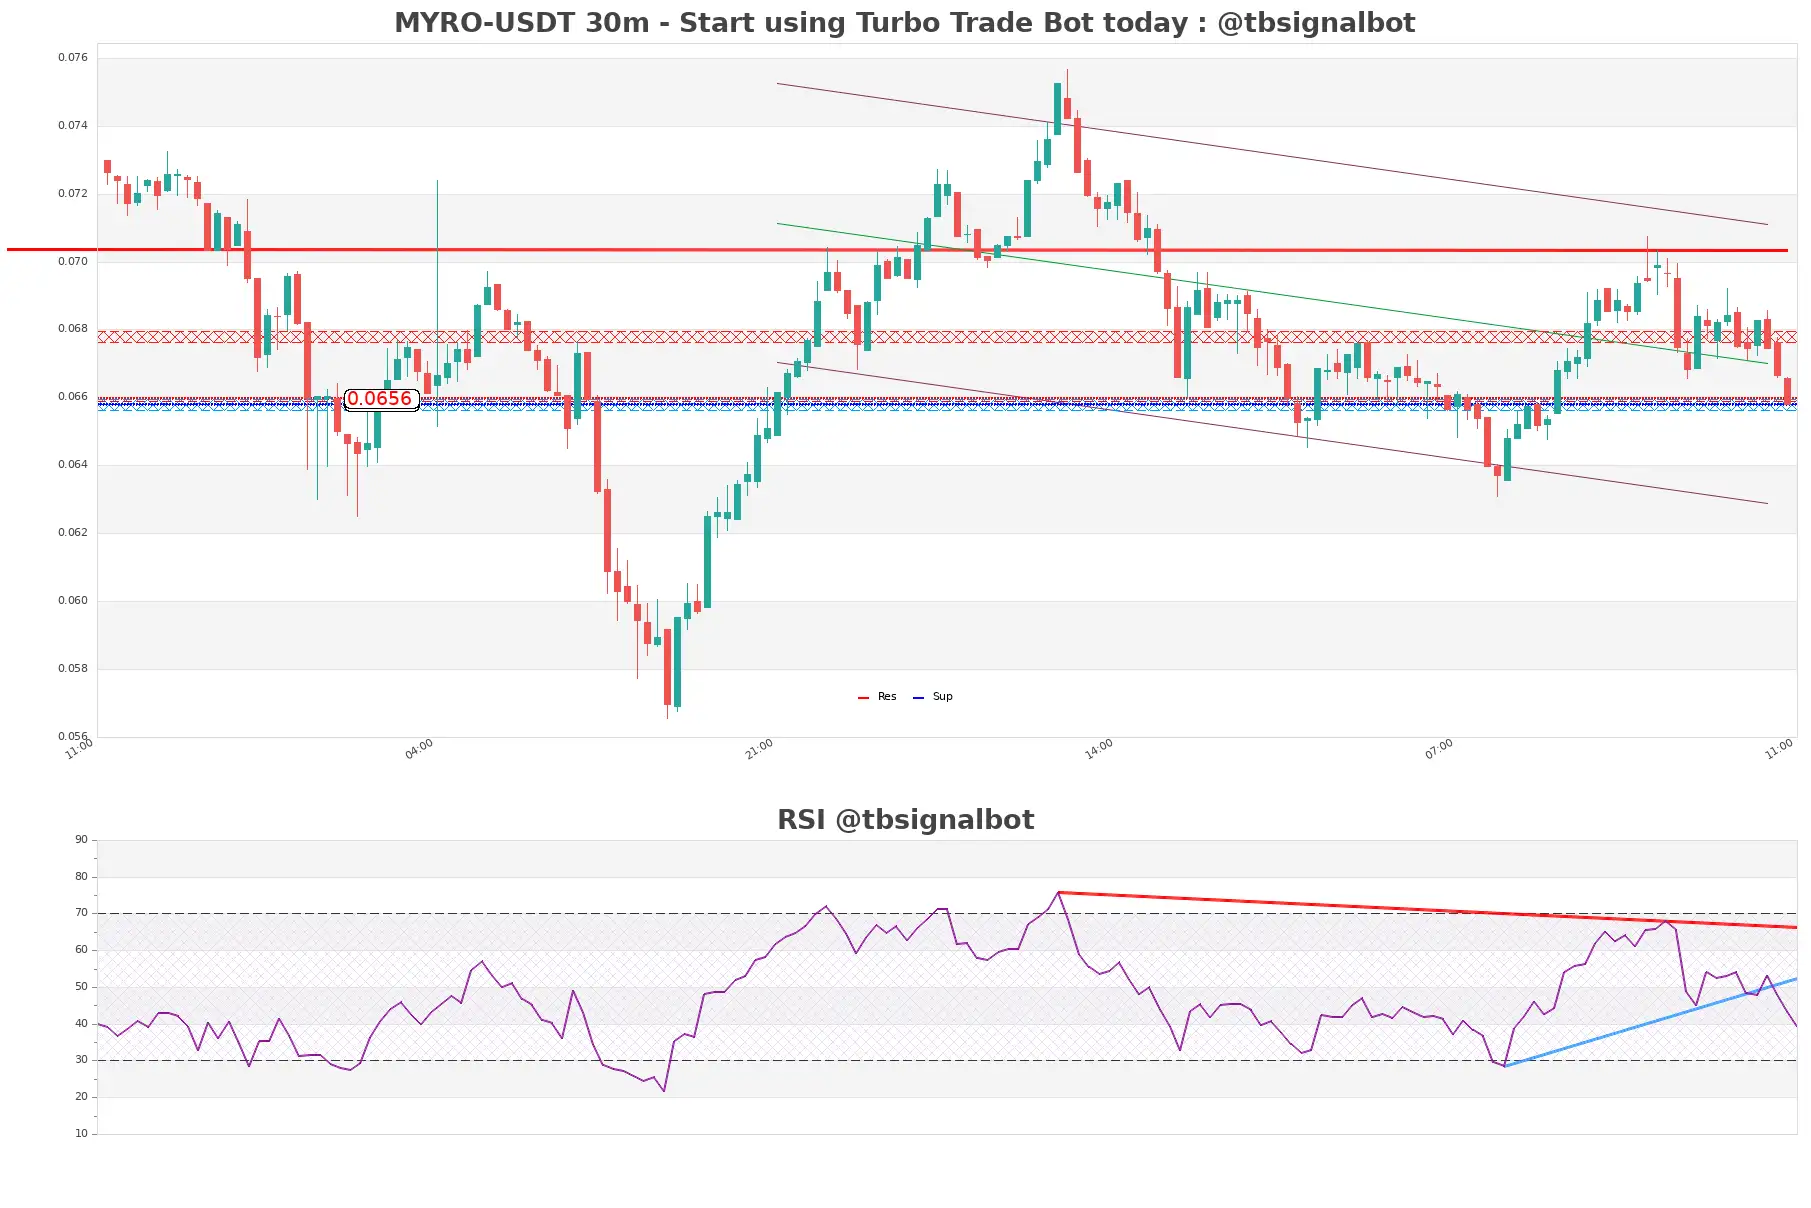Image resolution: width=1811 pixels, height=1208 pixels.
Task: Click the 21:00 time axis label
Action: [759, 749]
